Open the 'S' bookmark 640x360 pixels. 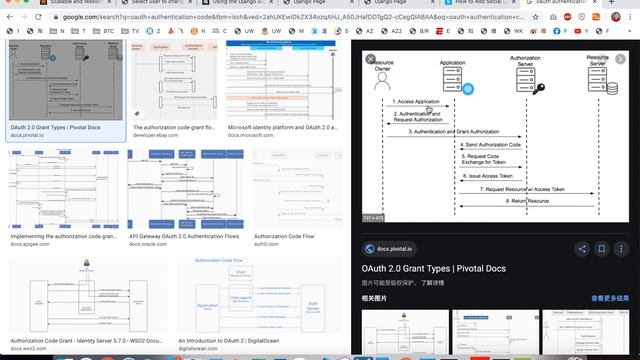(341, 31)
